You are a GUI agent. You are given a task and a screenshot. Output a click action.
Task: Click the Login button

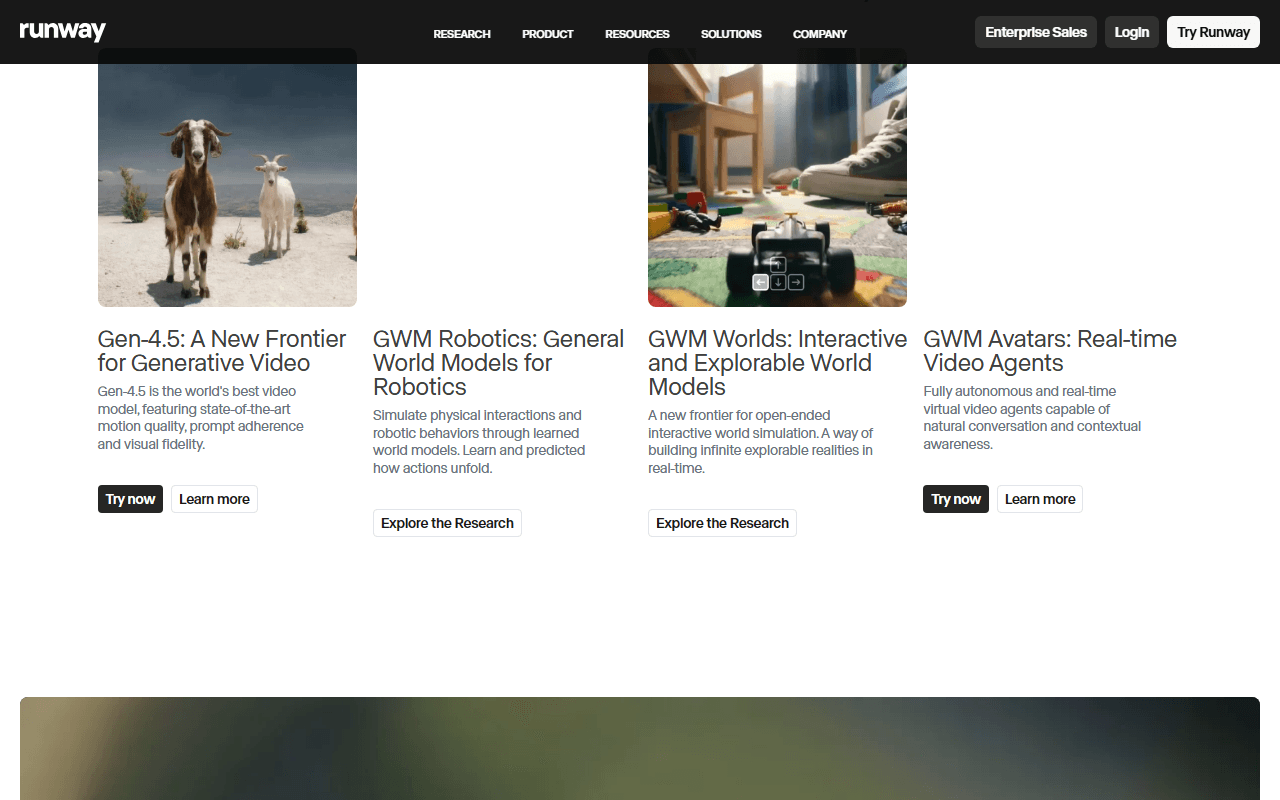pyautogui.click(x=1132, y=32)
